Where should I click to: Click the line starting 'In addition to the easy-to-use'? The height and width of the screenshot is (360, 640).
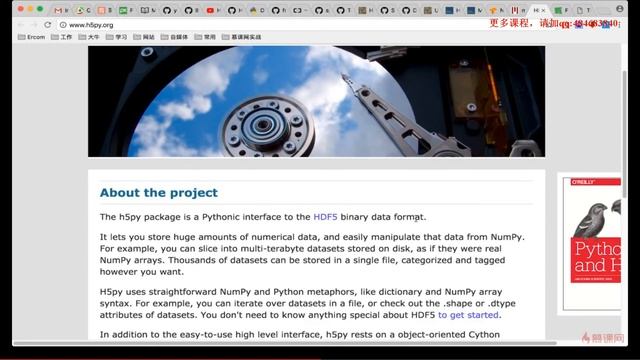point(300,334)
